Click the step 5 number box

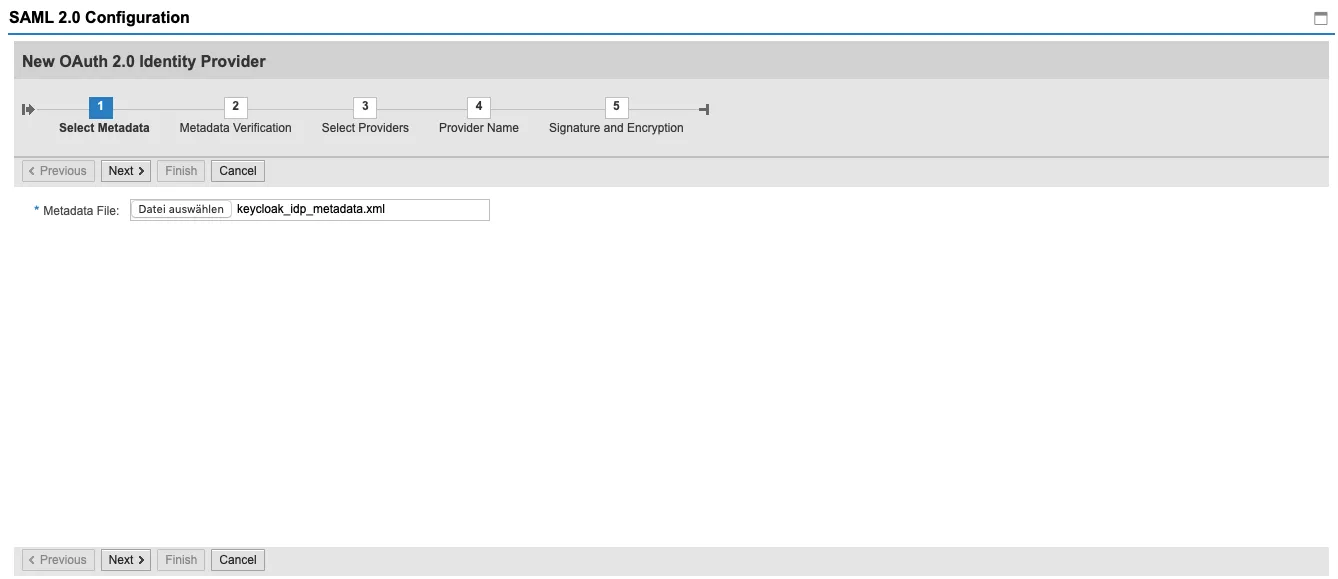pos(616,107)
